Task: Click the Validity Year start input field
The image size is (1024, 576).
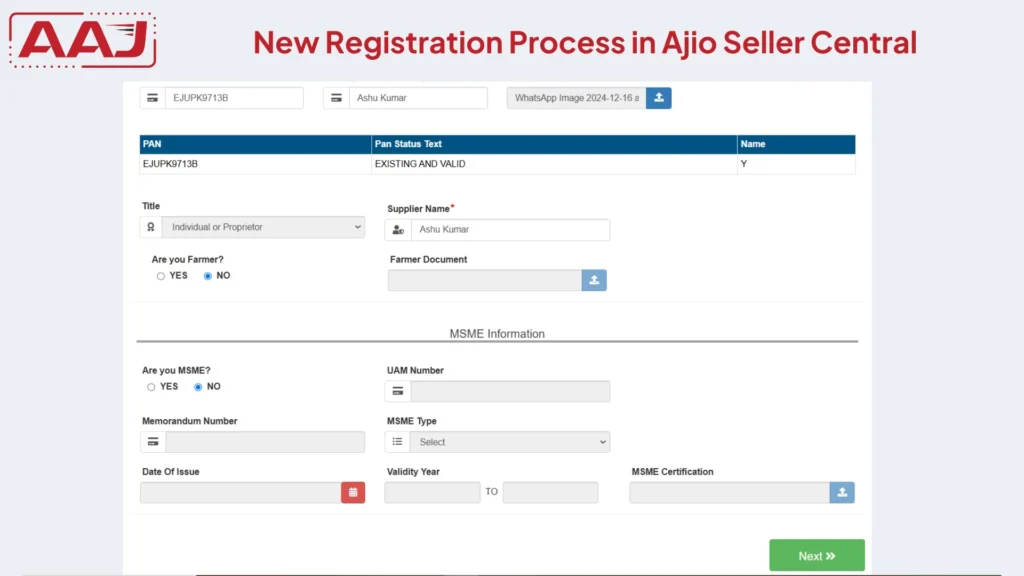Action: [432, 492]
